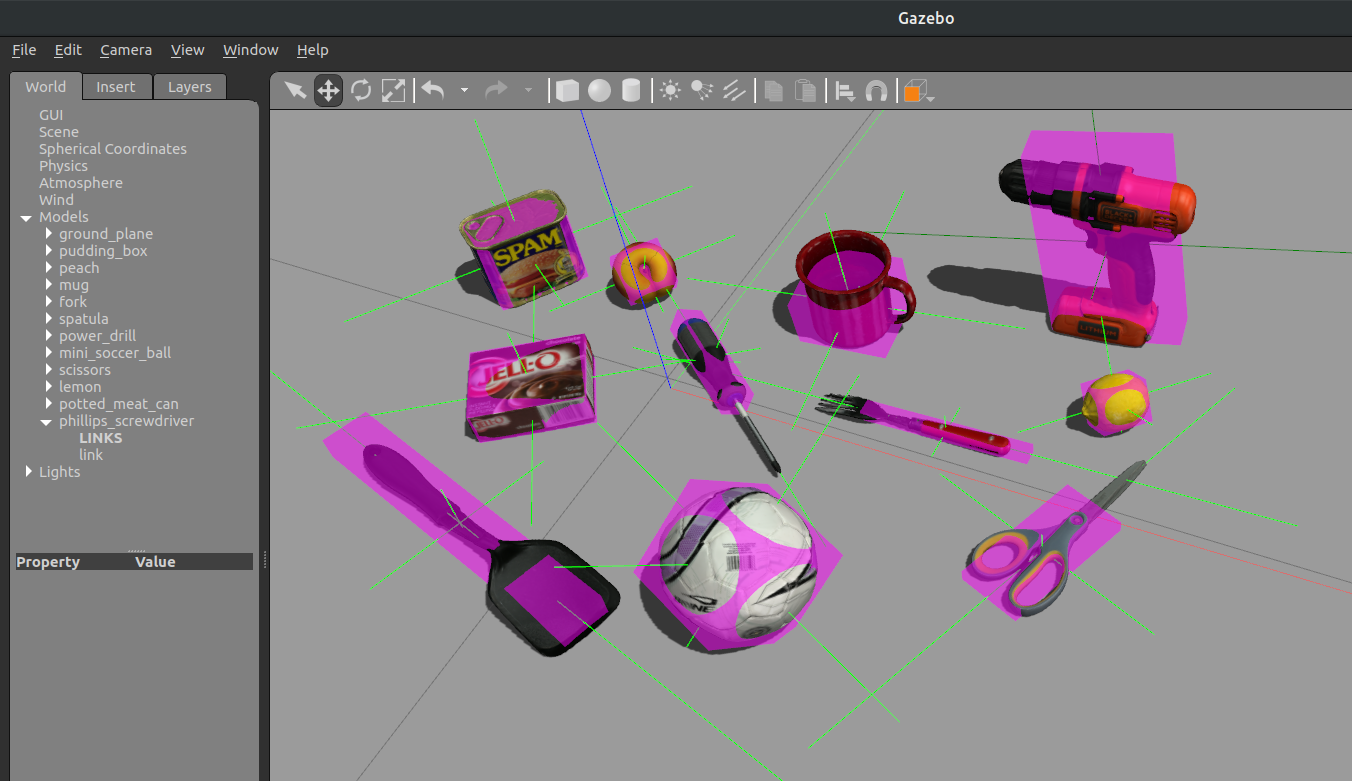The width and height of the screenshot is (1352, 781).
Task: Add a spot light source
Action: pos(702,91)
